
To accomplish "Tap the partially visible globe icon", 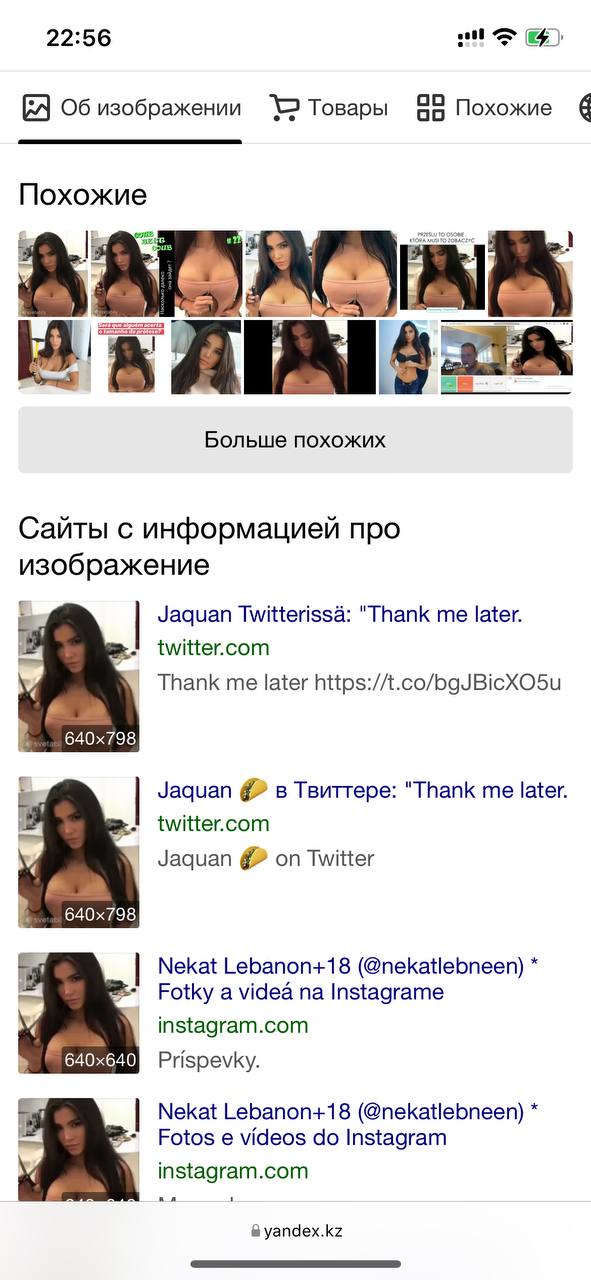I will click(584, 108).
